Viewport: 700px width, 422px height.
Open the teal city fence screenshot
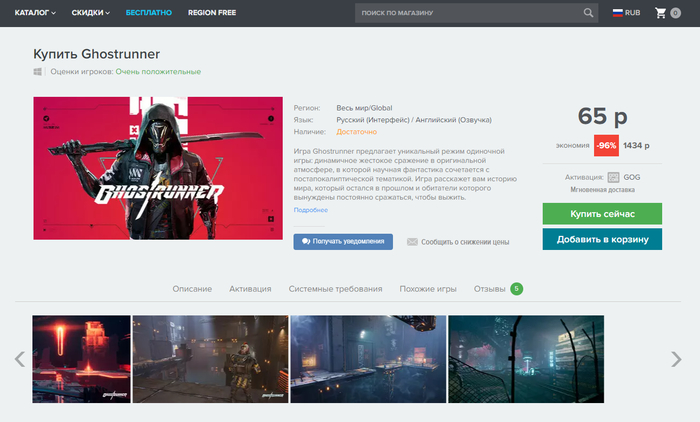(526, 359)
